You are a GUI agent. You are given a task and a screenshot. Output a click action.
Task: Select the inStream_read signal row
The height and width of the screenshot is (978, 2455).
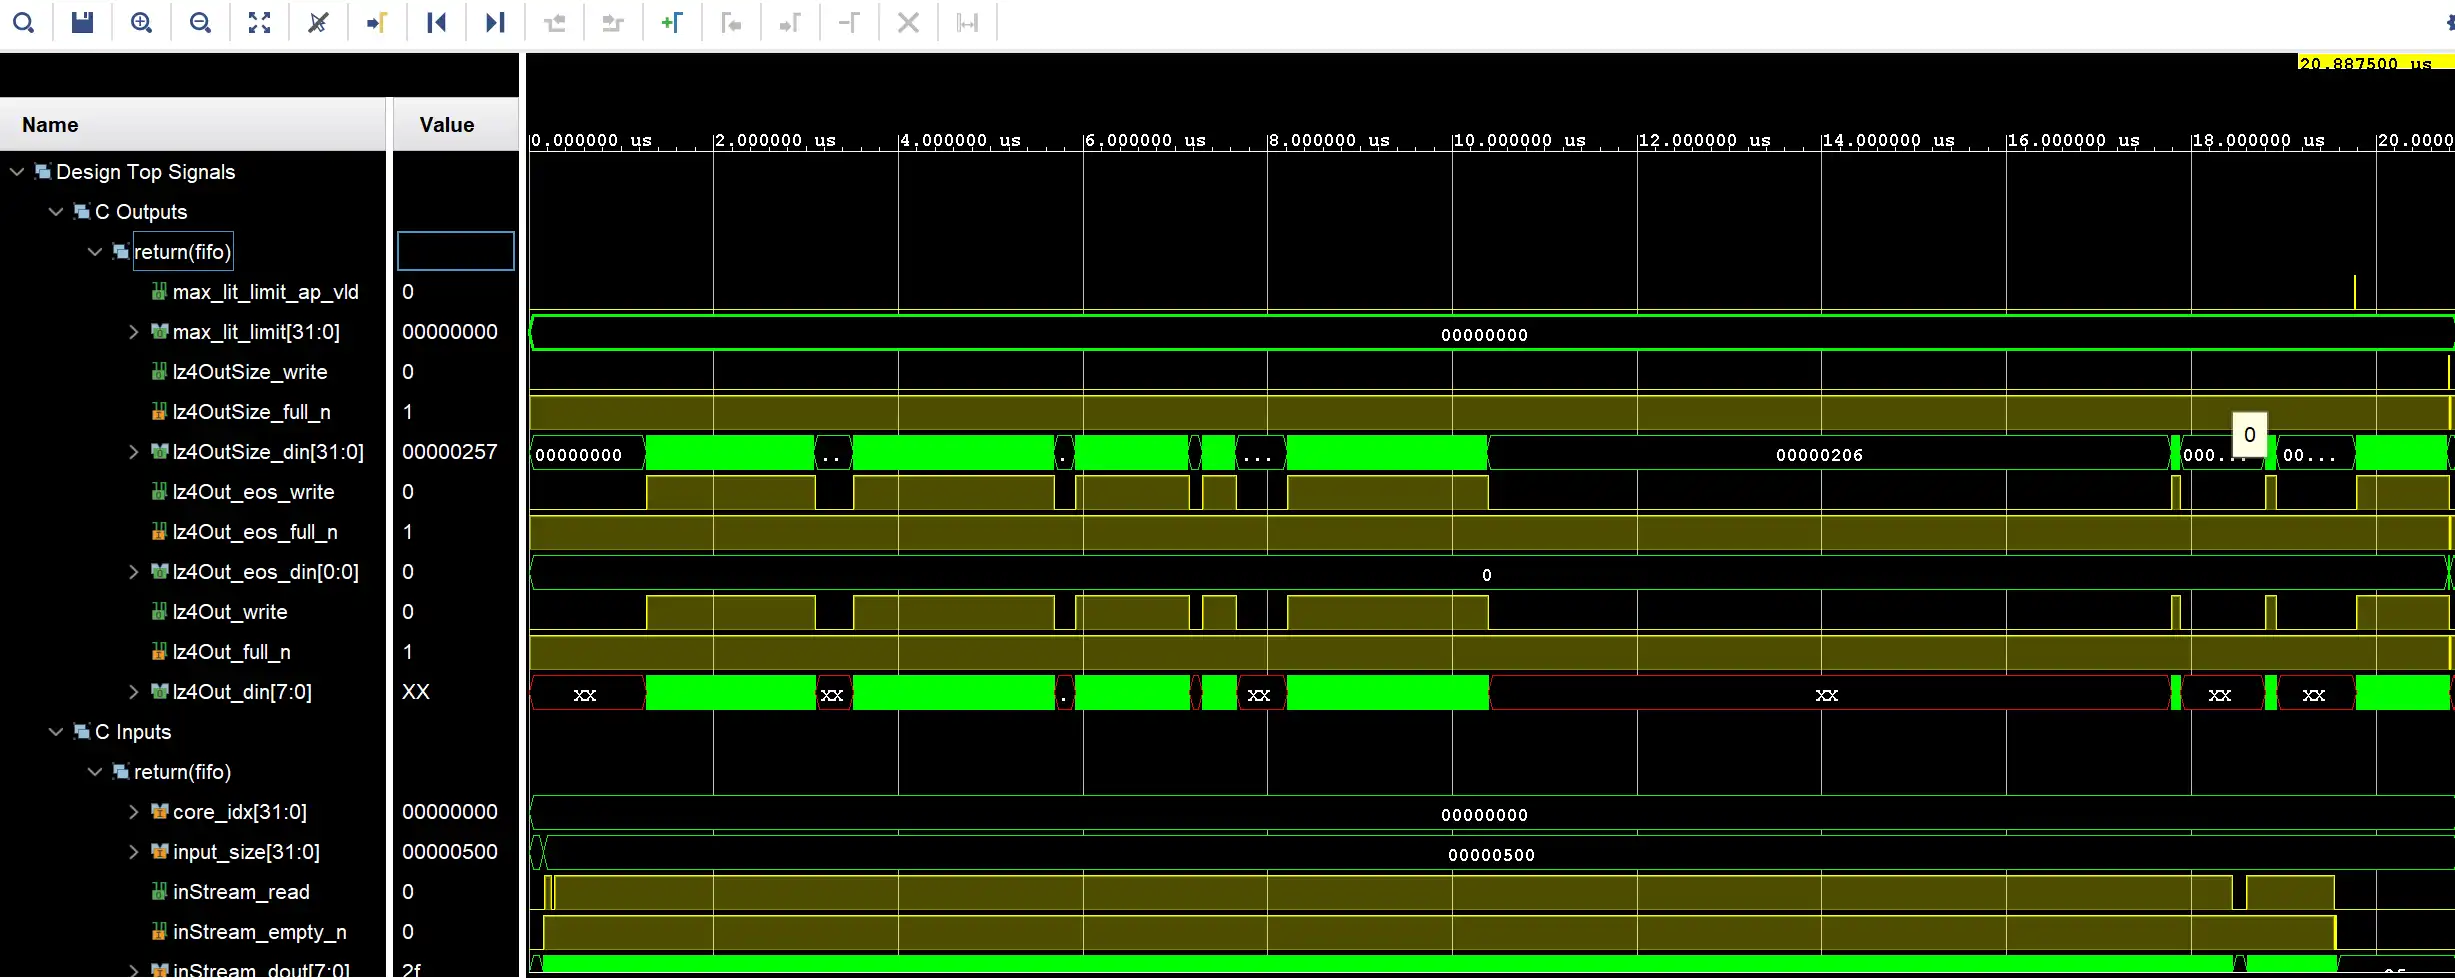241,892
